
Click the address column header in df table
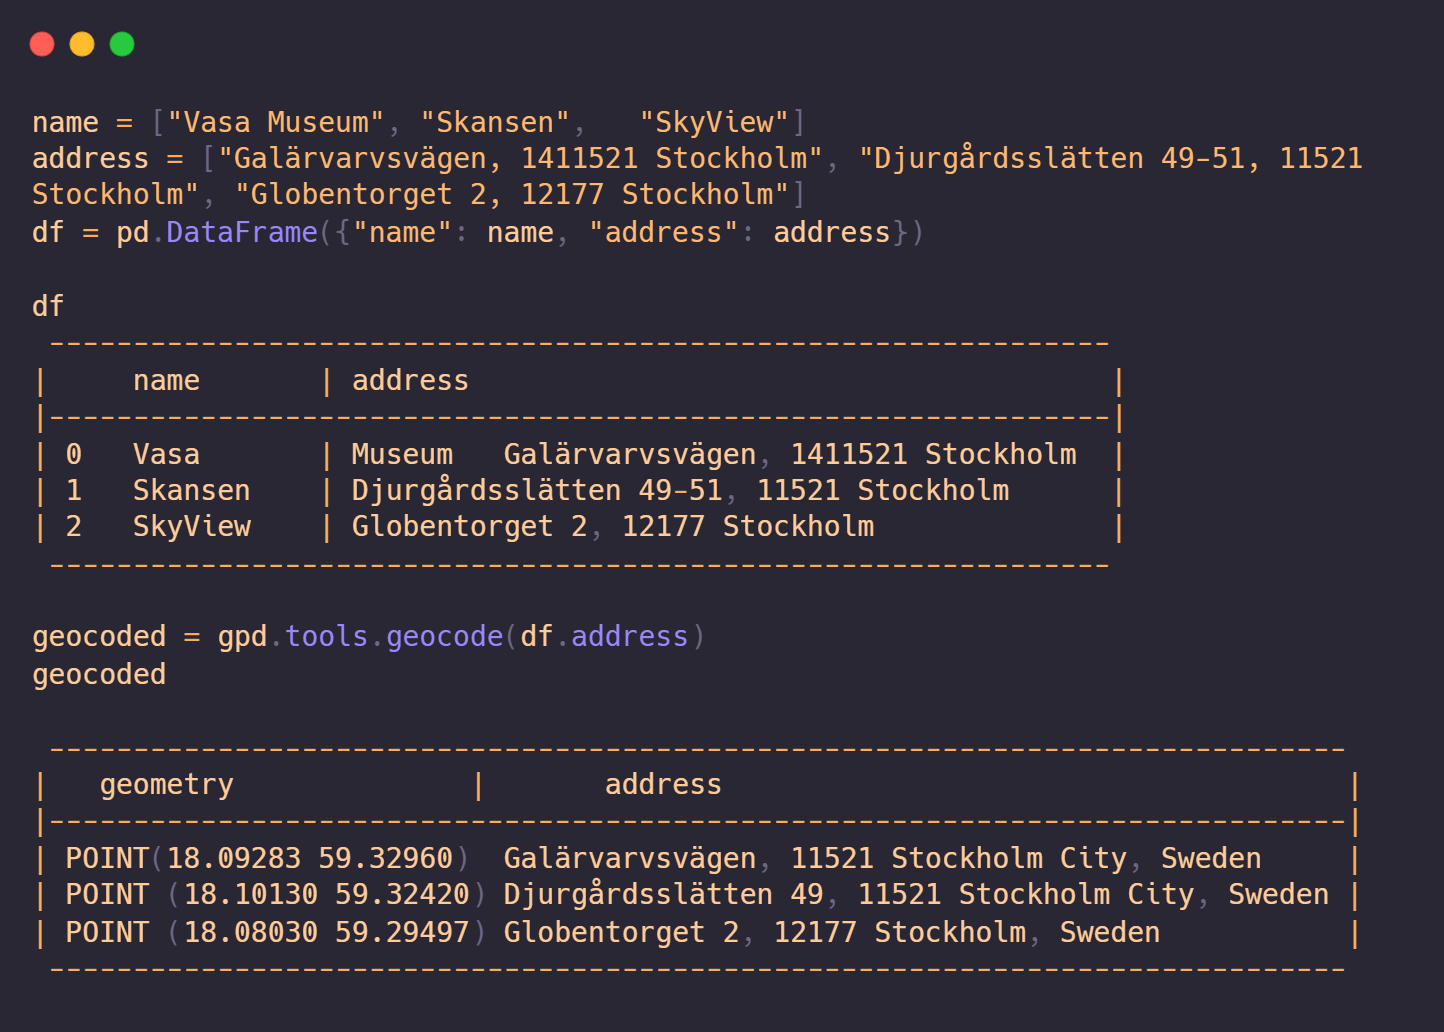[410, 380]
